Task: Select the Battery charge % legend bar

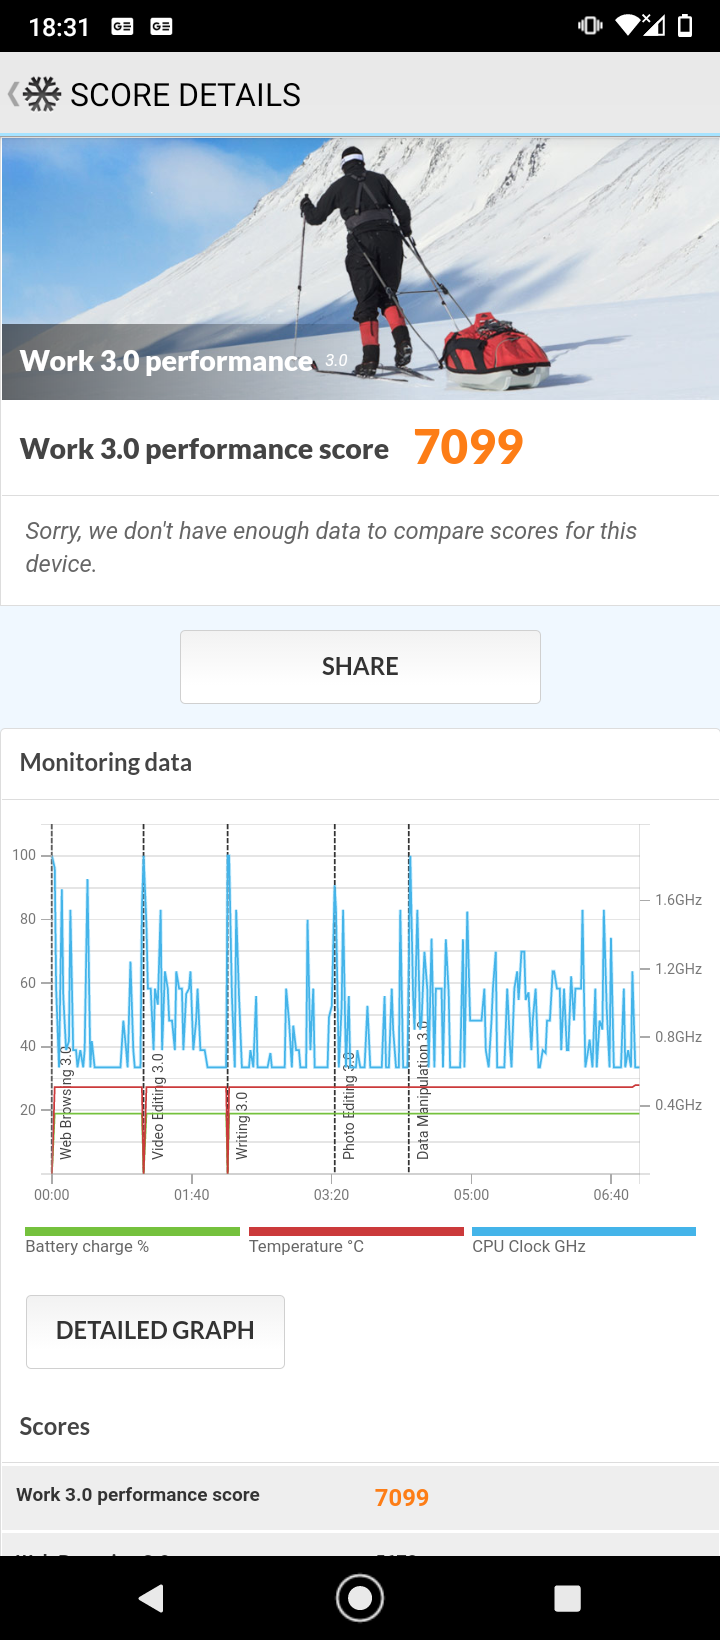Action: (132, 1232)
